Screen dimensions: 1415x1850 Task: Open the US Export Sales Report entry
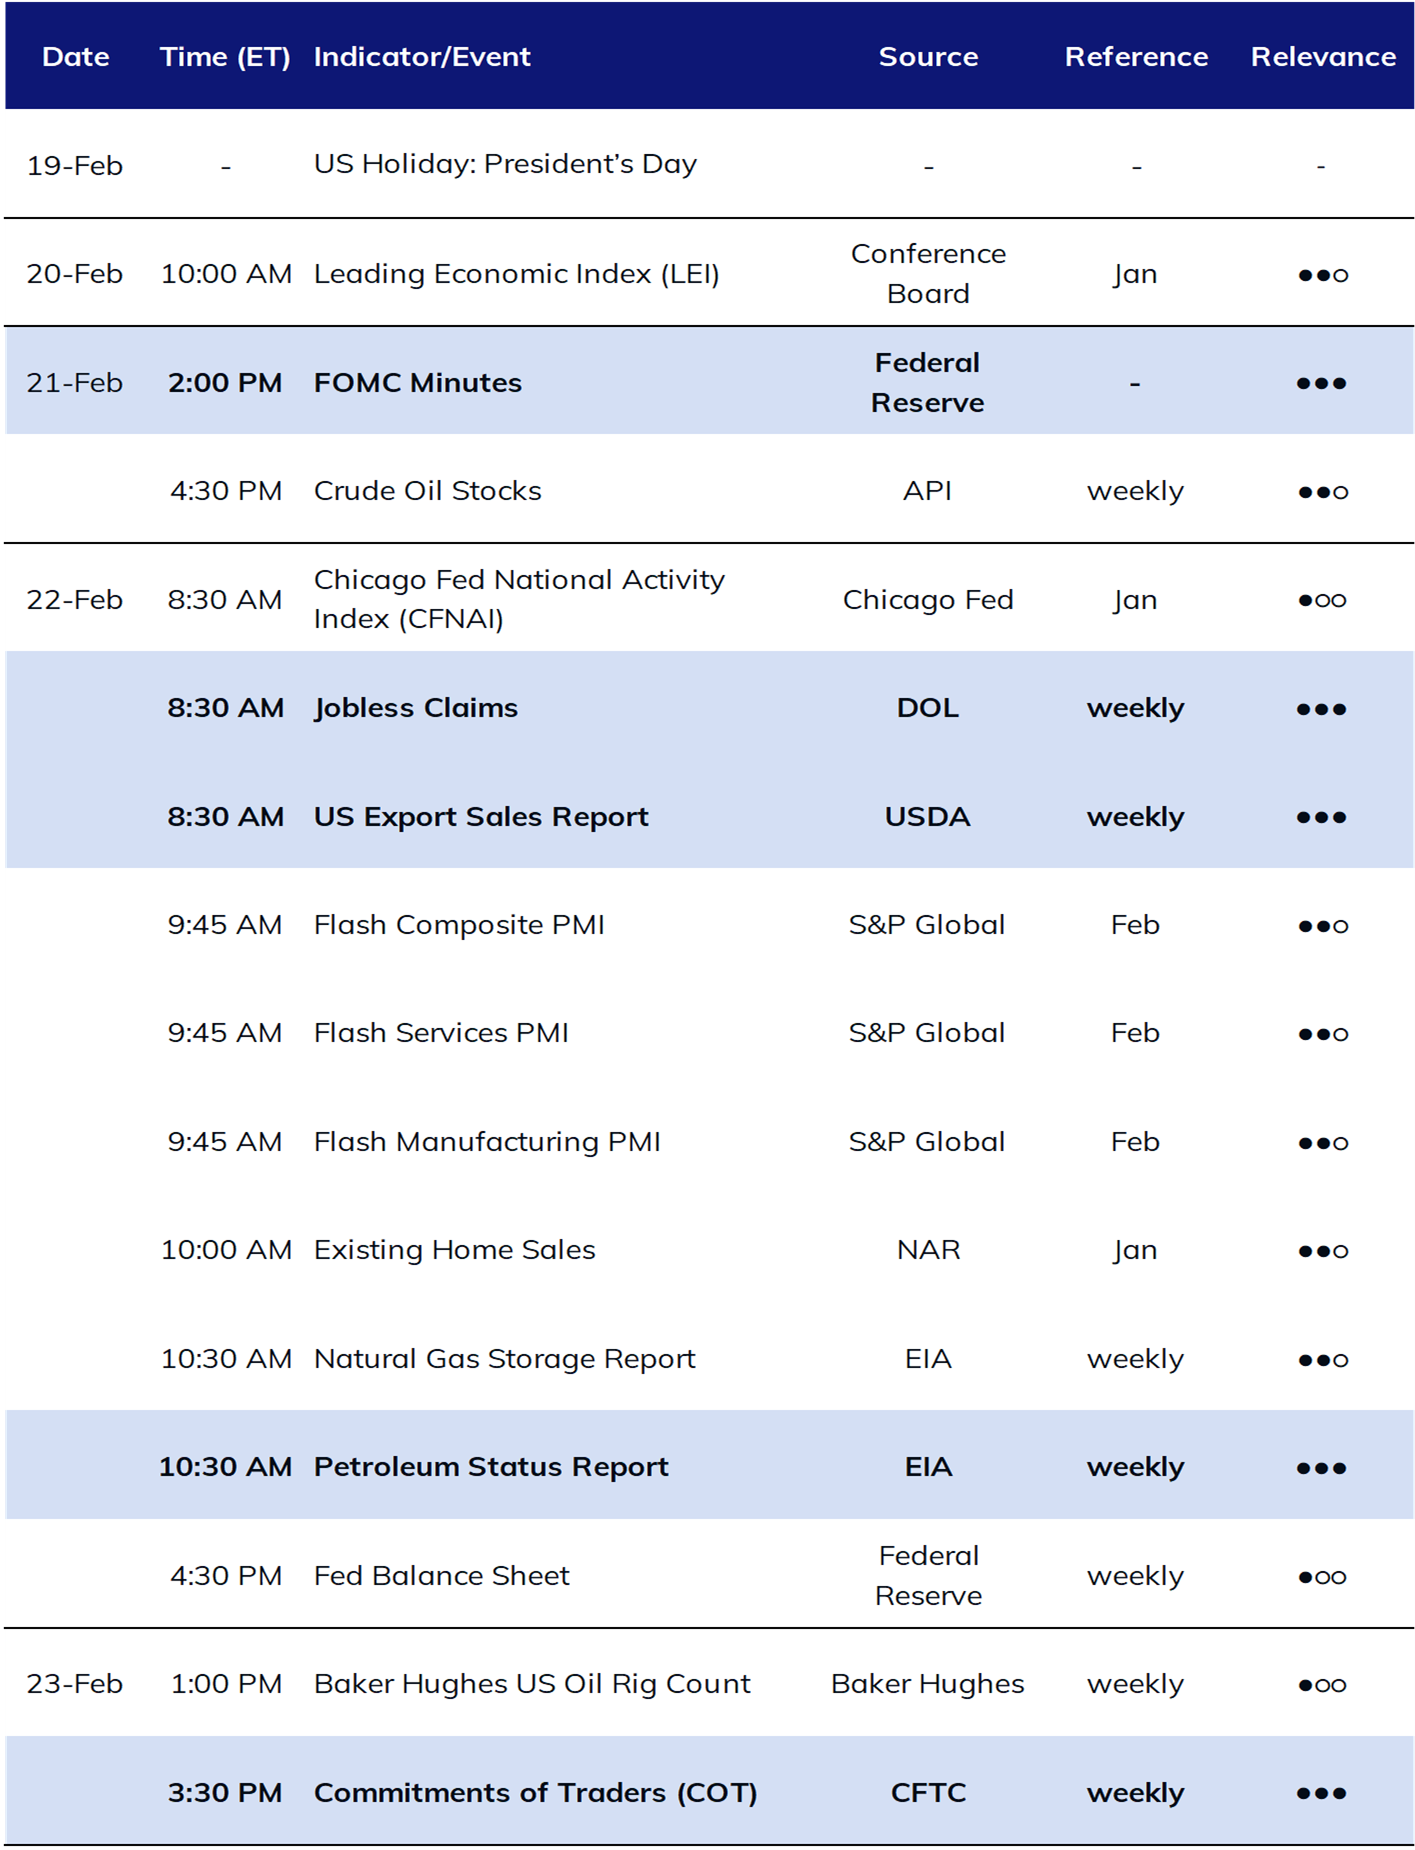click(481, 817)
